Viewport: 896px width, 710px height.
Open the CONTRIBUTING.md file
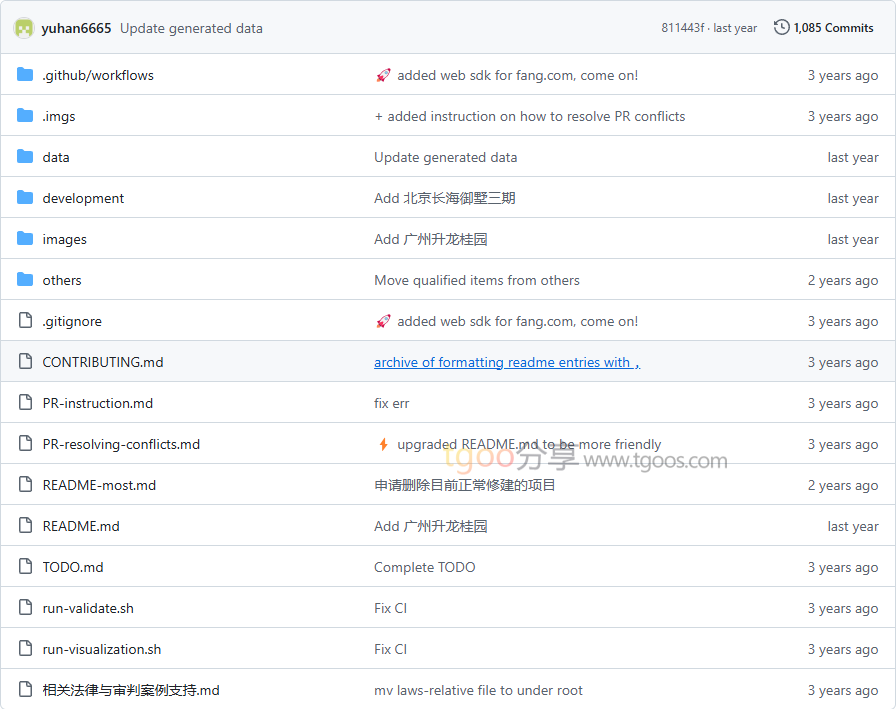(102, 362)
